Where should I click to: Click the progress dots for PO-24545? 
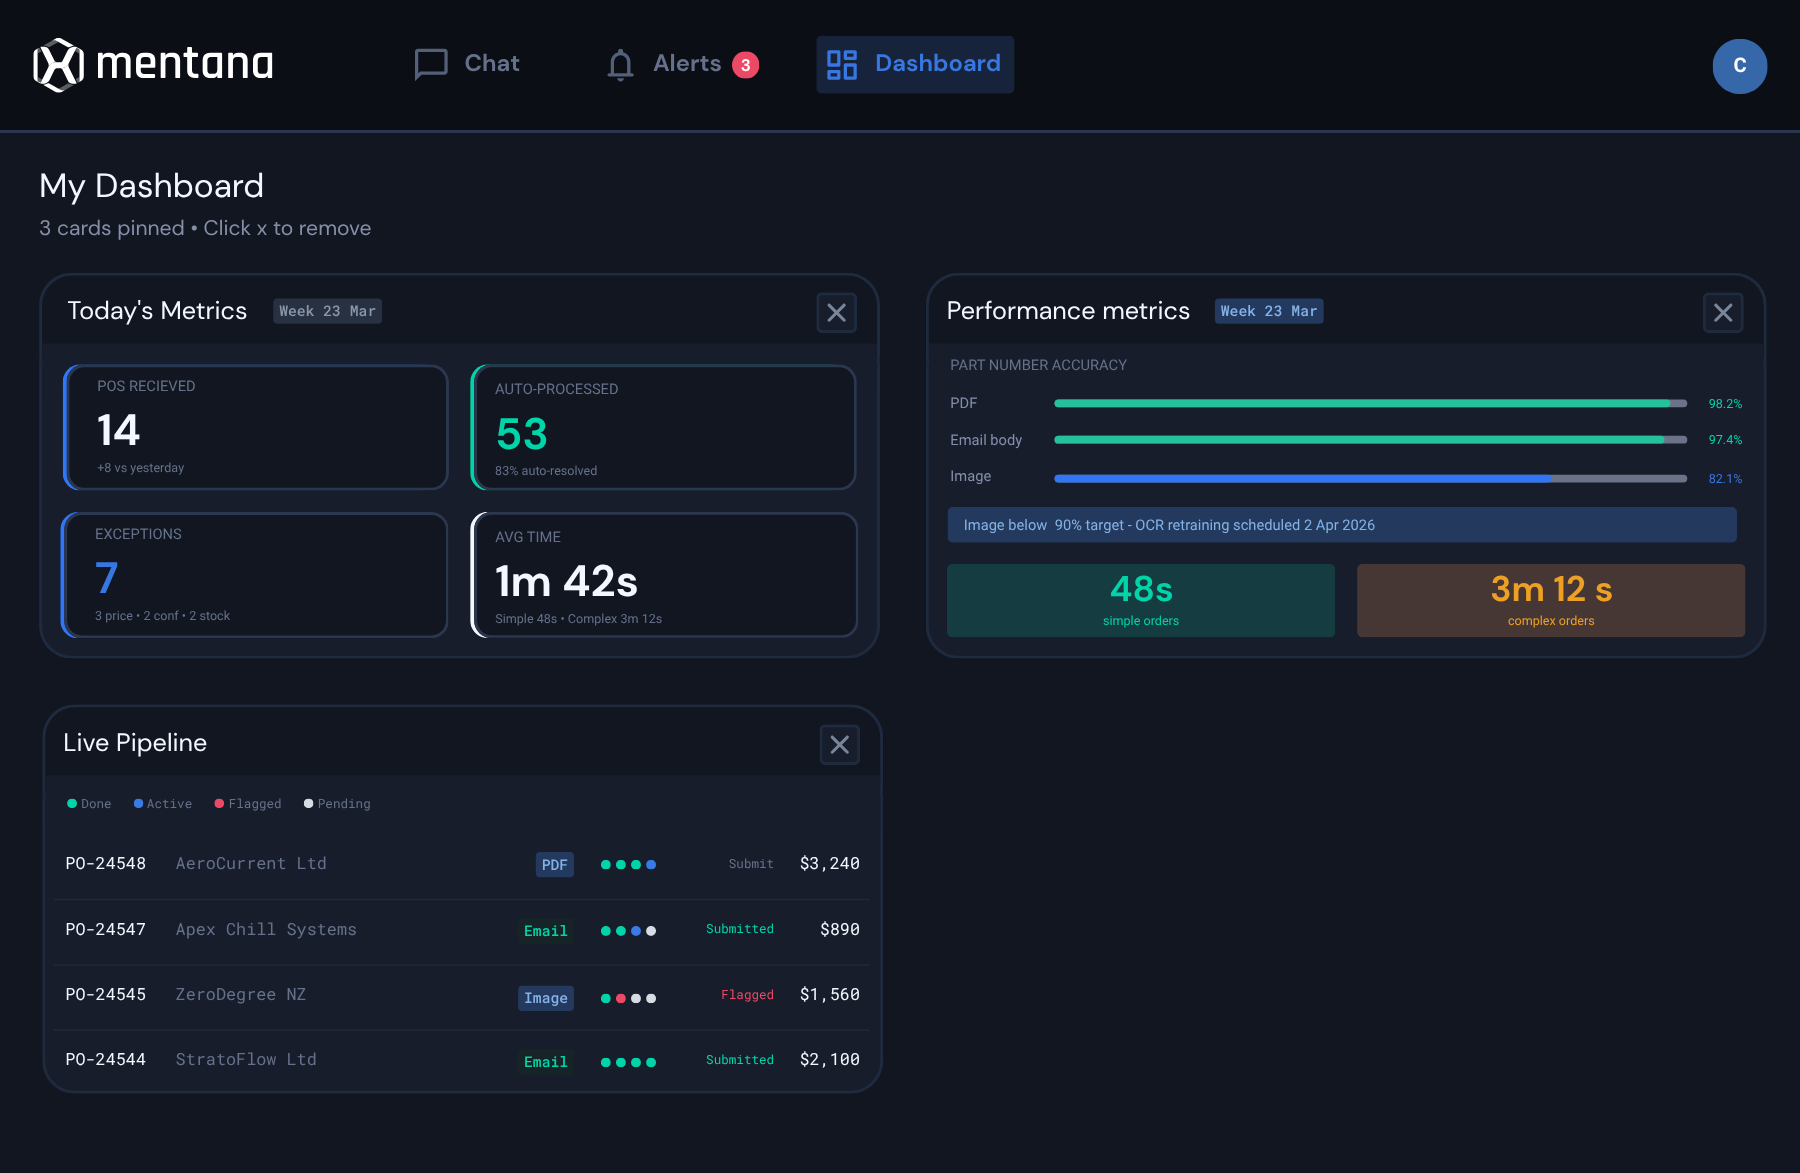[629, 998]
